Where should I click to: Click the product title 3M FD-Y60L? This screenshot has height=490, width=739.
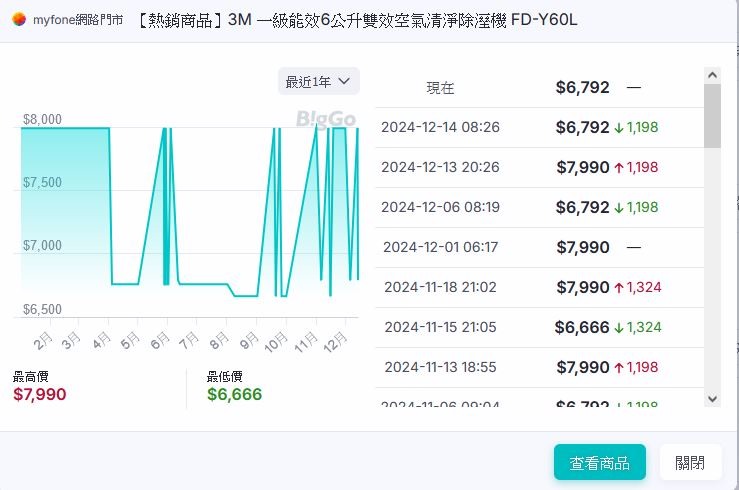coord(358,20)
